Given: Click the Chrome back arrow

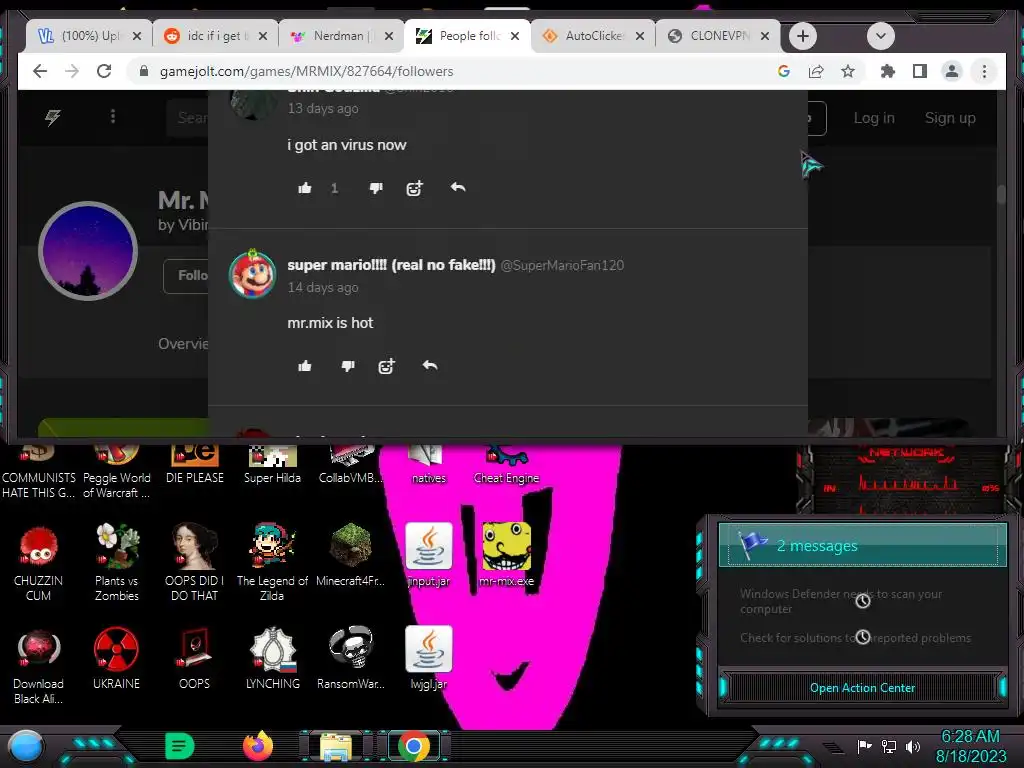Looking at the screenshot, I should pos(40,71).
